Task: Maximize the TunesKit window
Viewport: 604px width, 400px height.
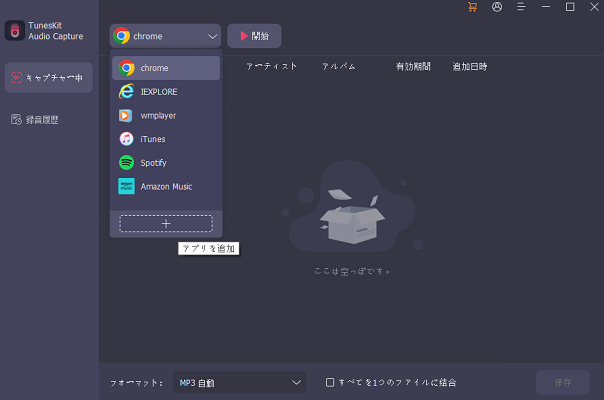Action: pos(570,7)
